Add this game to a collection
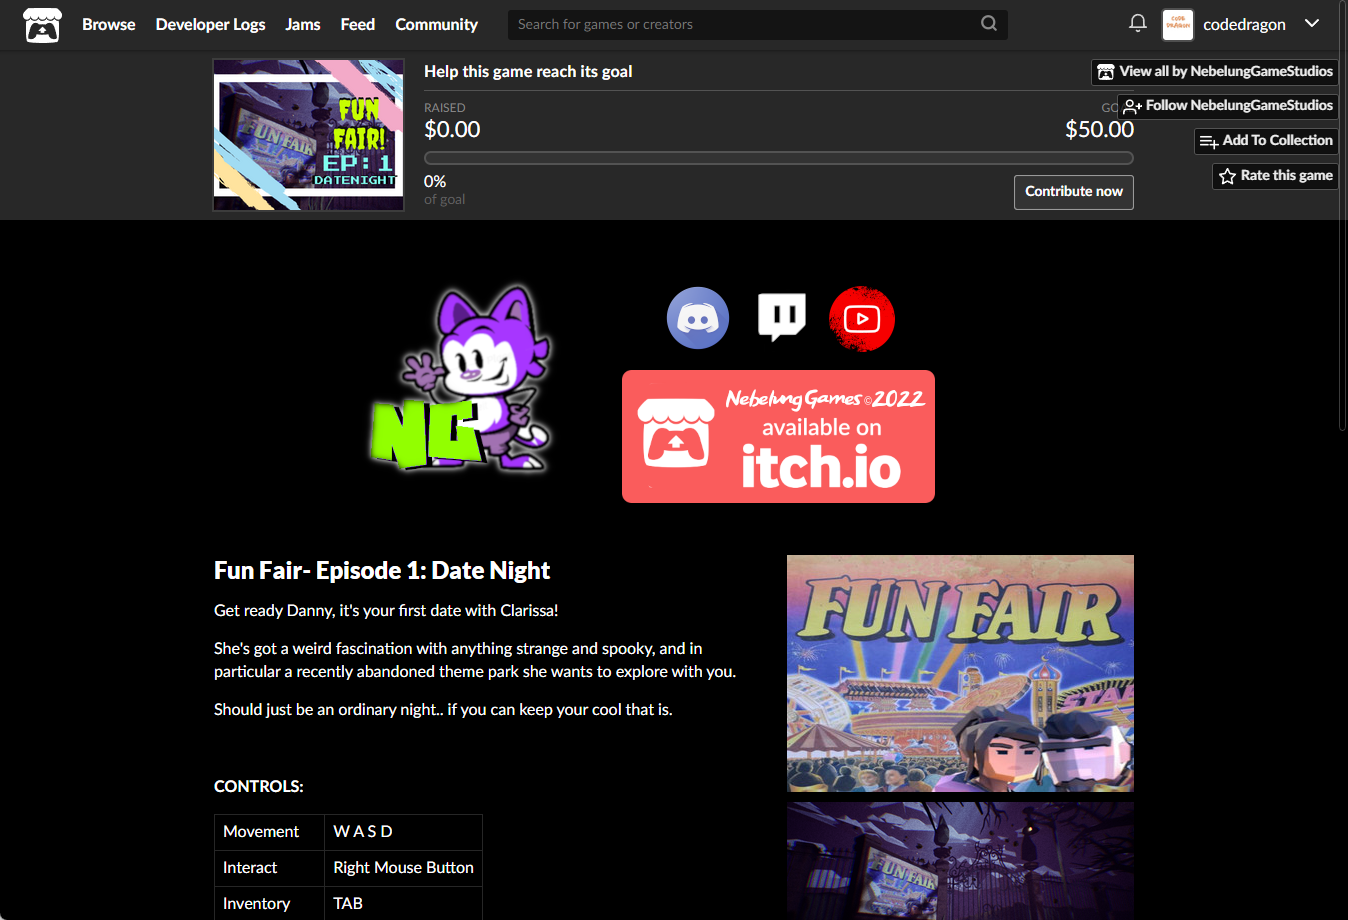1348x920 pixels. coord(1266,141)
